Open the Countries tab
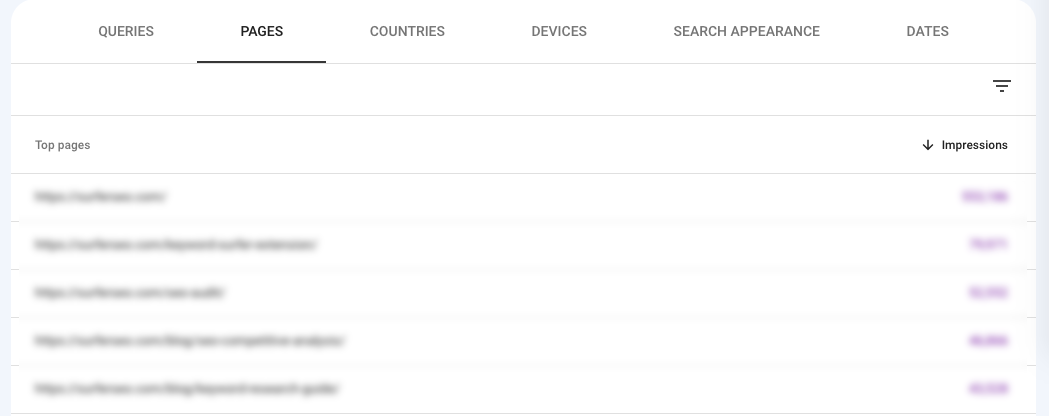This screenshot has height=416, width=1049. point(407,31)
